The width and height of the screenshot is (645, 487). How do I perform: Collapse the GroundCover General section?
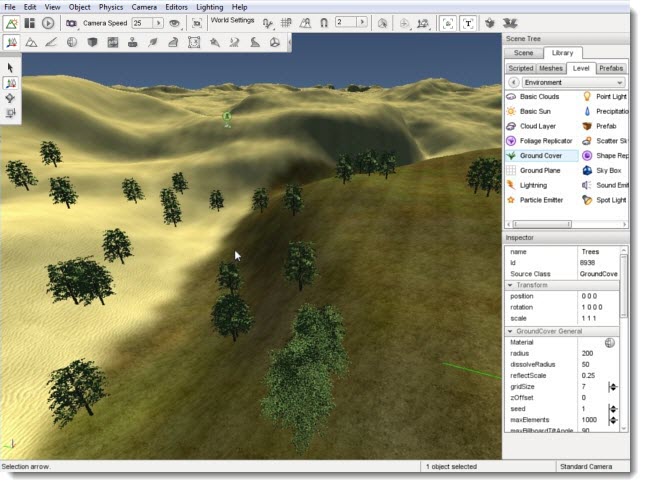[x=511, y=330]
